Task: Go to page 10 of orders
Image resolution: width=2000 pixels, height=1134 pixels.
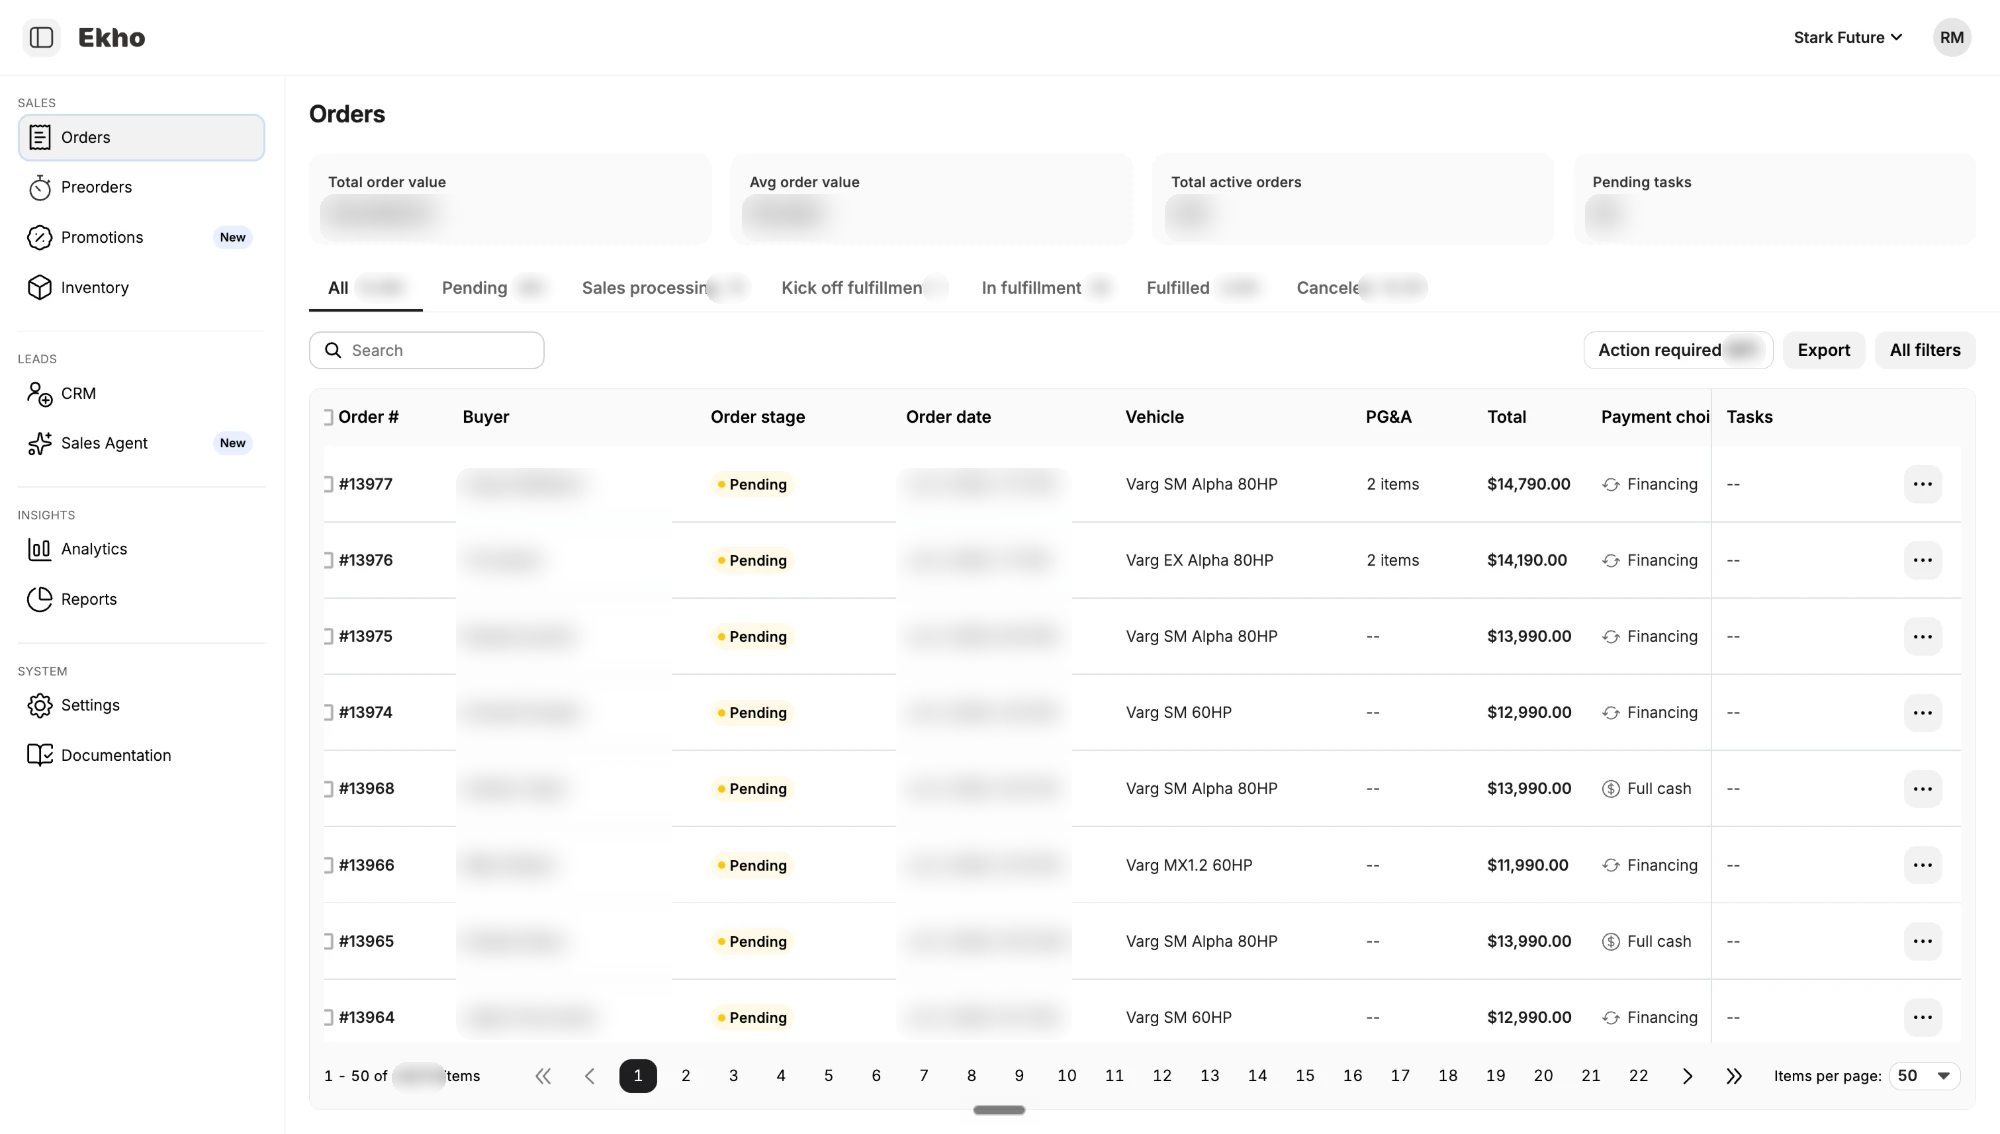Action: (x=1066, y=1076)
